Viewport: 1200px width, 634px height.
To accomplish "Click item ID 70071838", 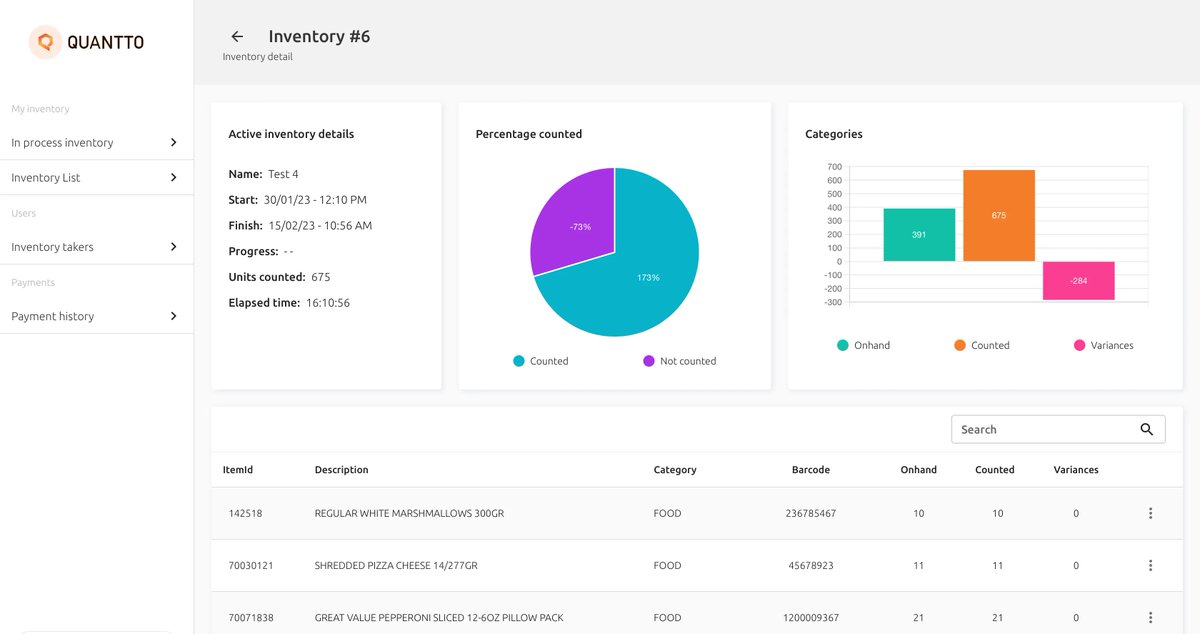I will pos(251,617).
